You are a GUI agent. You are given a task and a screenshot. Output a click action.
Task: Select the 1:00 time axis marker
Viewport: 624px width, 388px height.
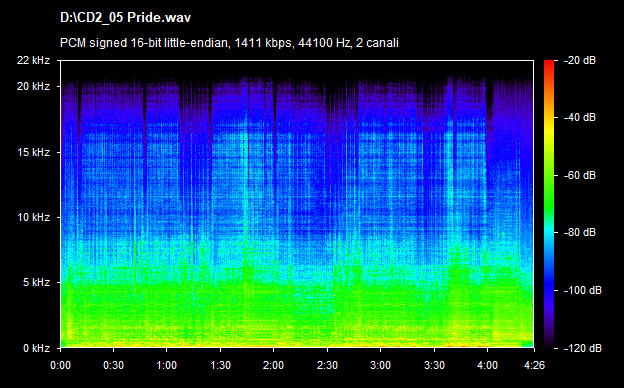tap(166, 365)
